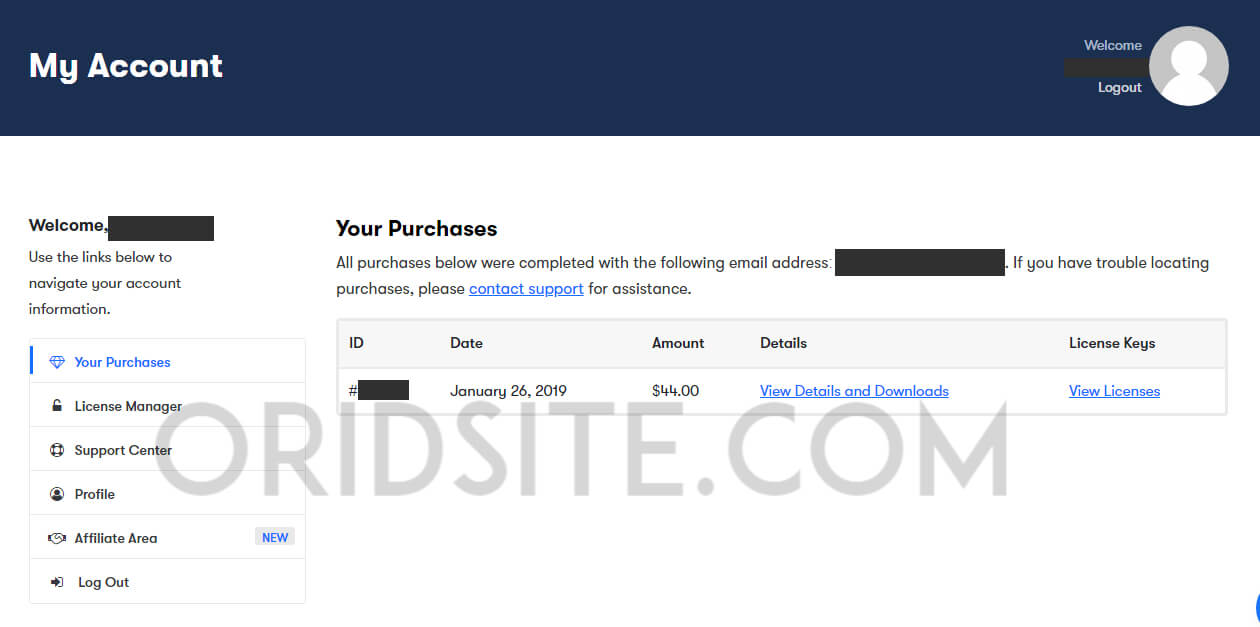Go to Support Center in sidebar

(168, 450)
